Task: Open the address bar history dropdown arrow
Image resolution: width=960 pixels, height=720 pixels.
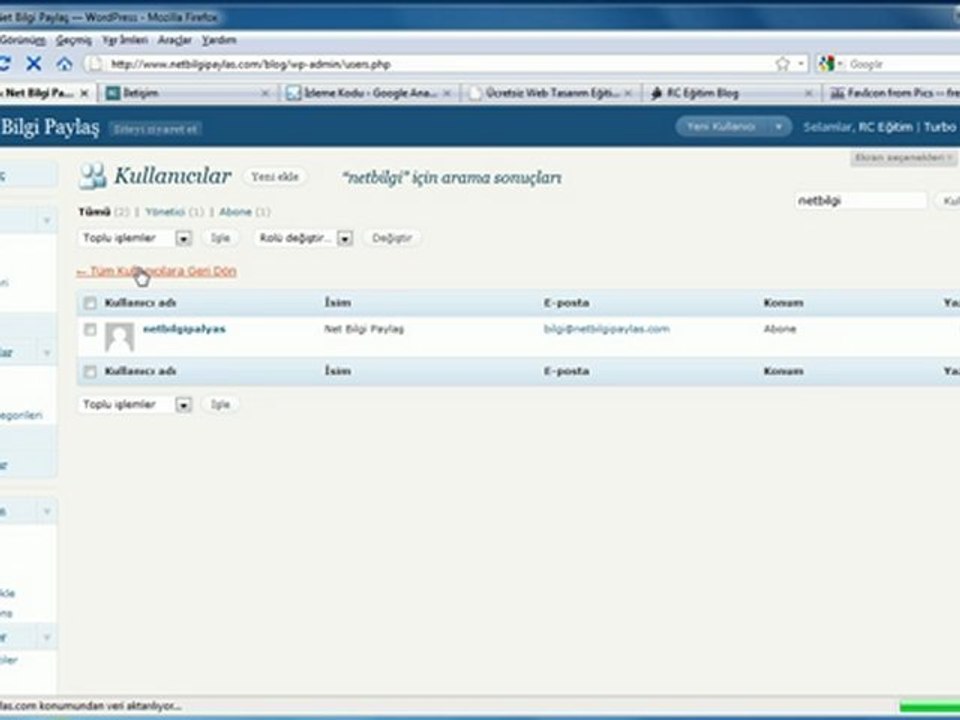Action: [801, 64]
